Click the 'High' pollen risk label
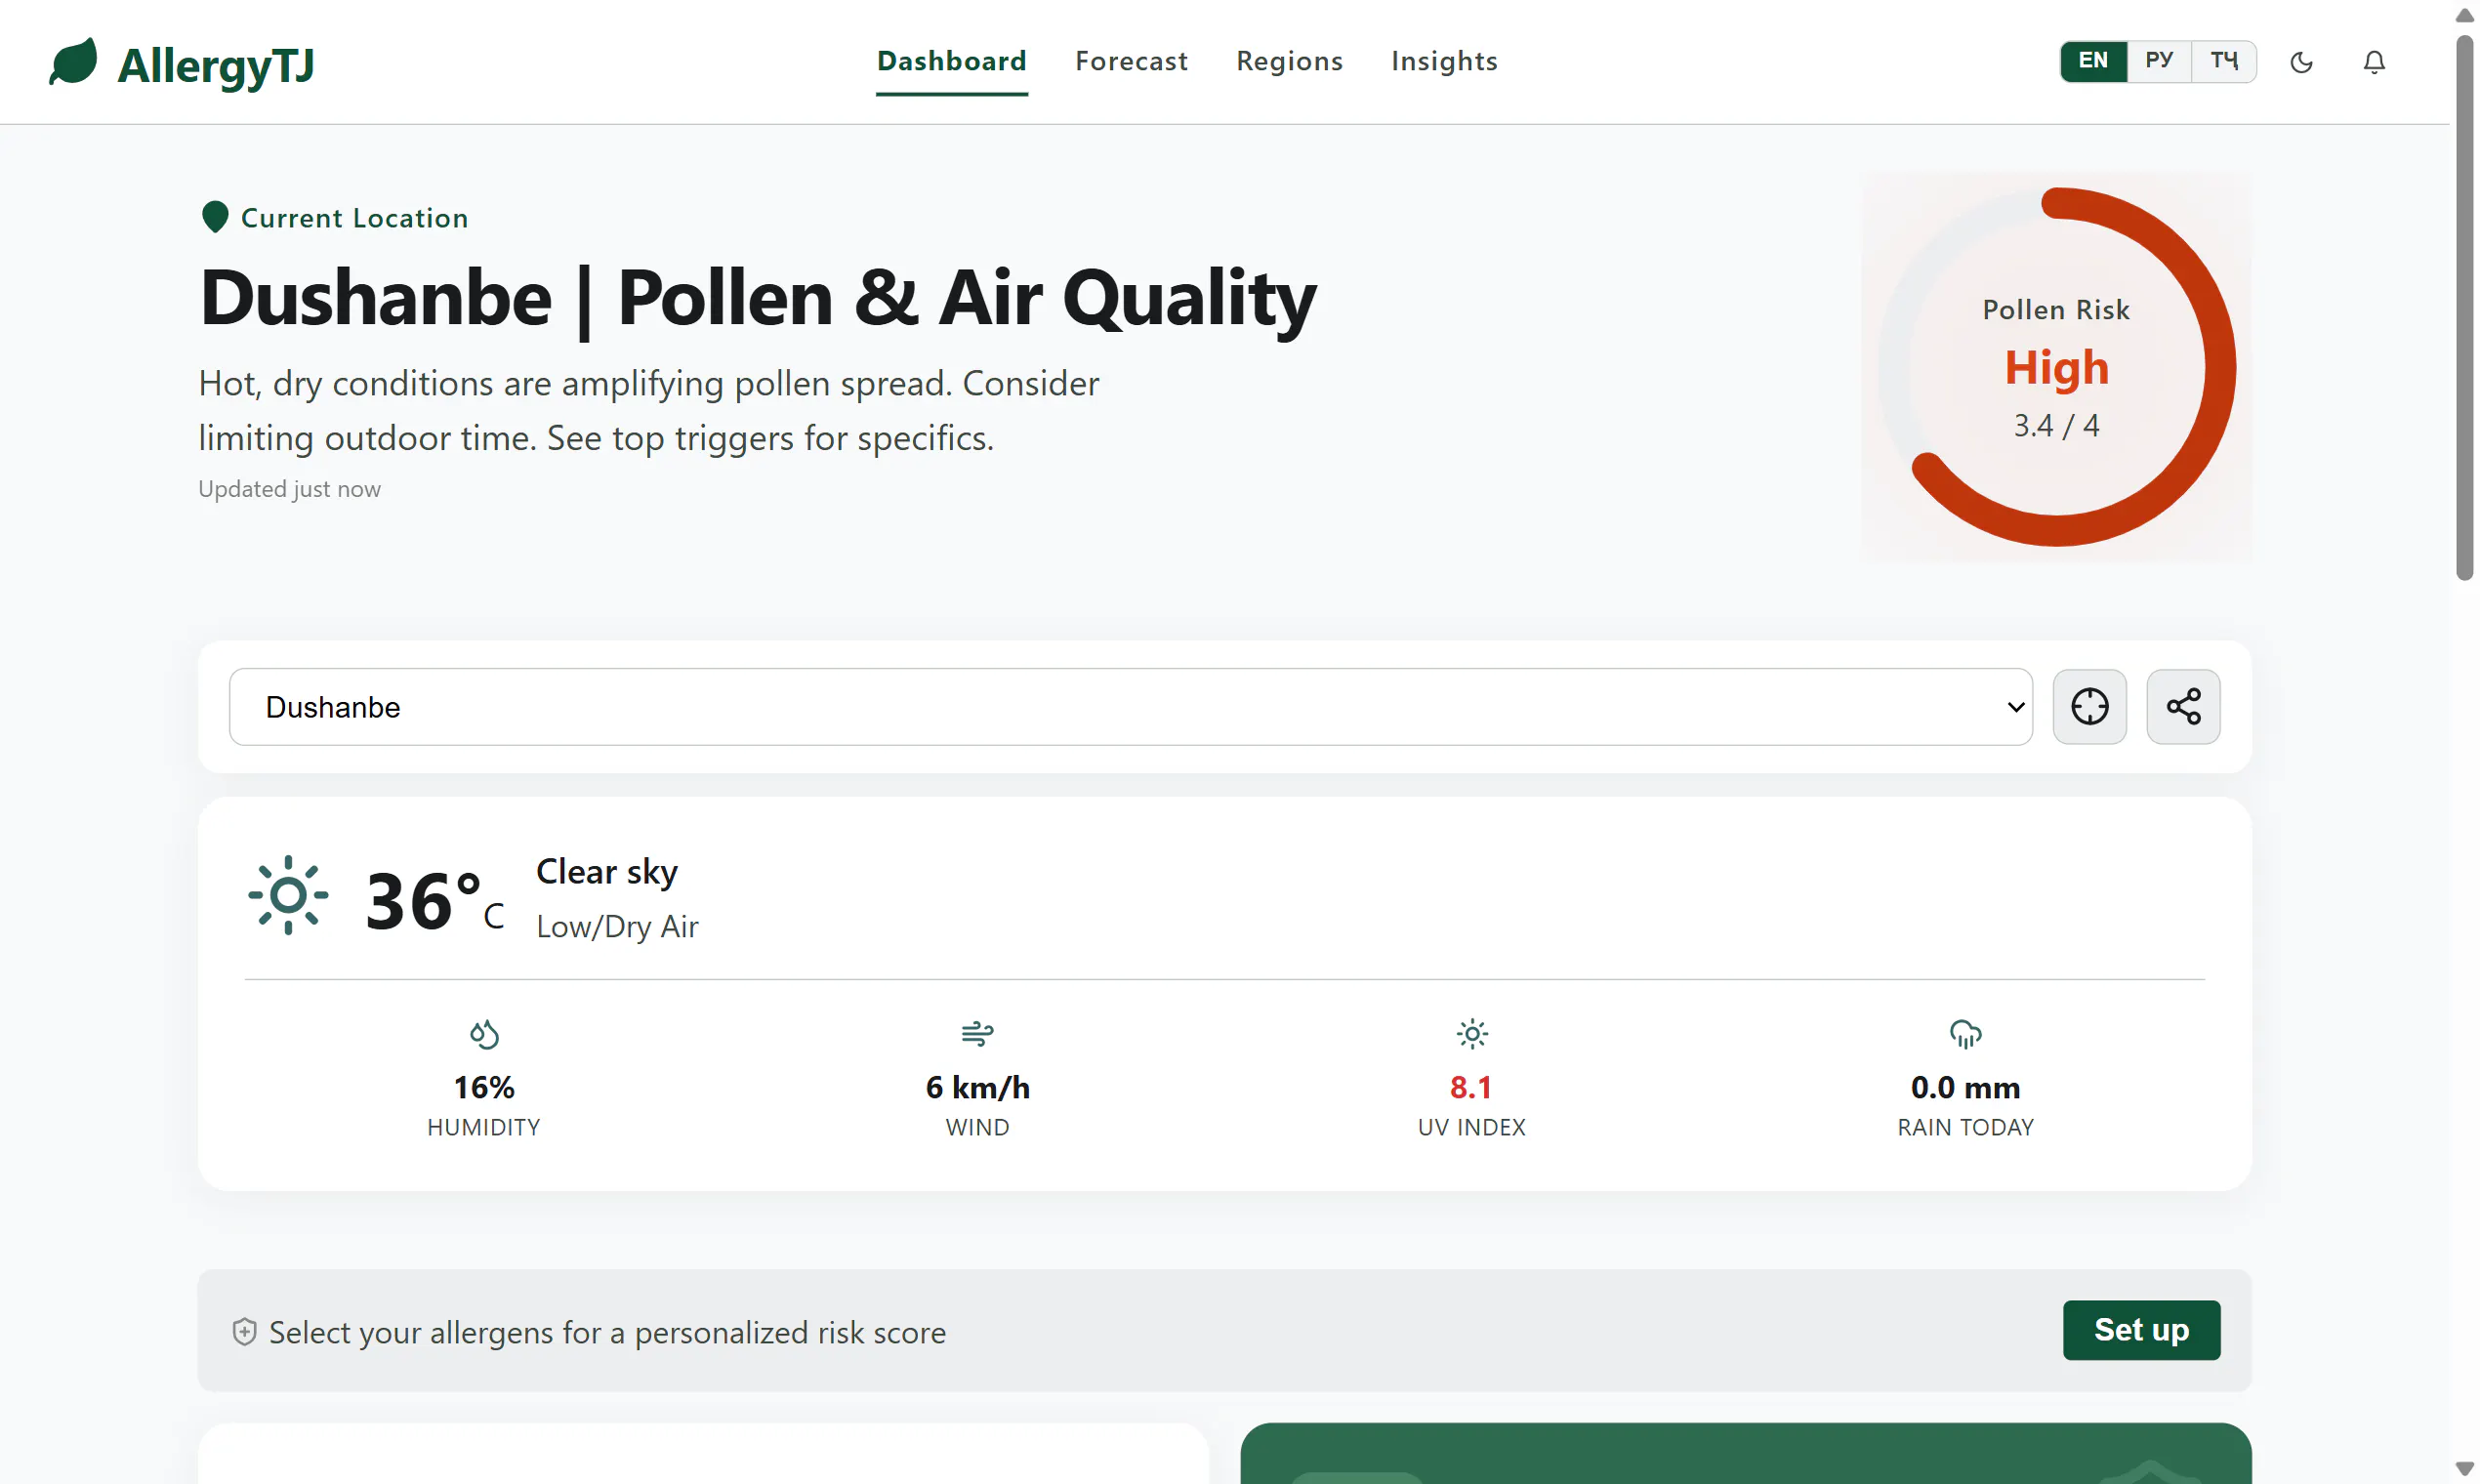This screenshot has height=1484, width=2480. (x=2057, y=368)
